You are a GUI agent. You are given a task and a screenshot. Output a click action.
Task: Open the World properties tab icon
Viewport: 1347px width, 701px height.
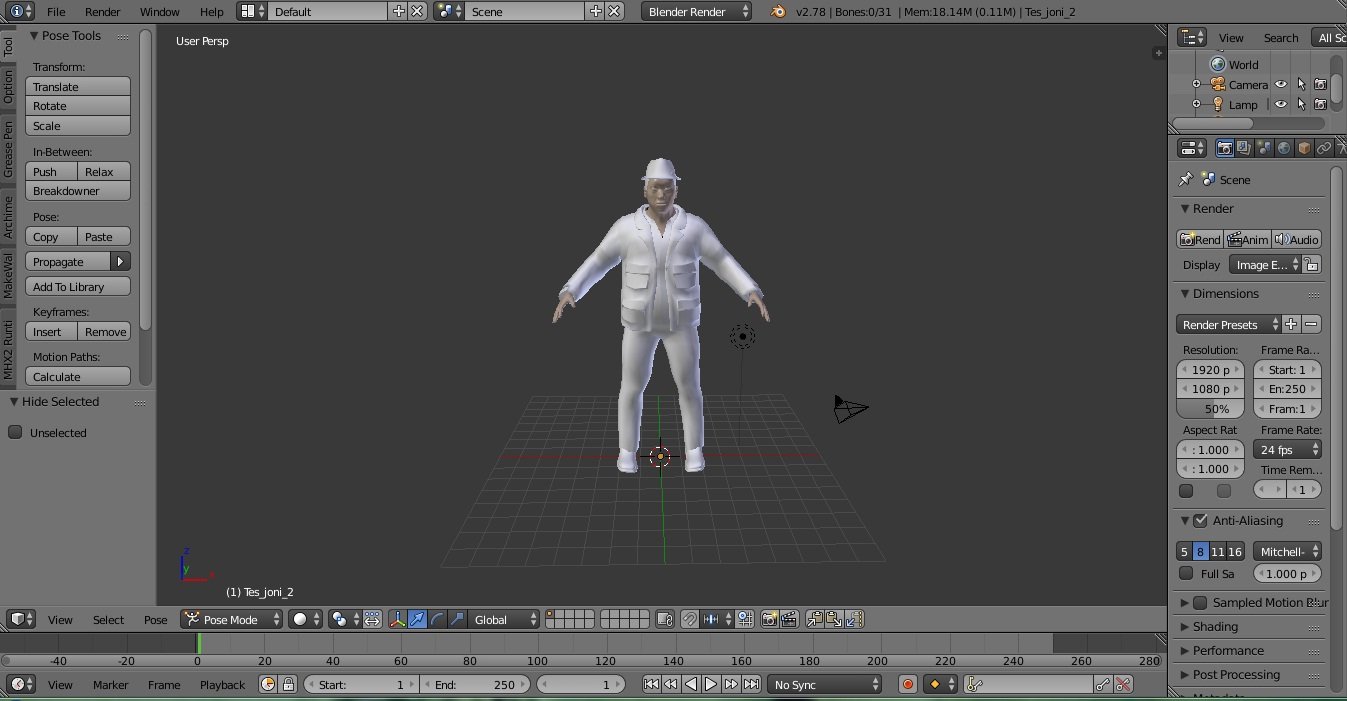tap(1284, 148)
